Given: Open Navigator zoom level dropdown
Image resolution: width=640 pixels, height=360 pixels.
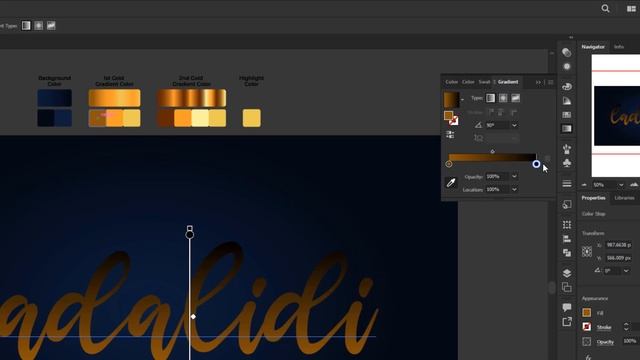Looking at the screenshot, I should (x=621, y=185).
